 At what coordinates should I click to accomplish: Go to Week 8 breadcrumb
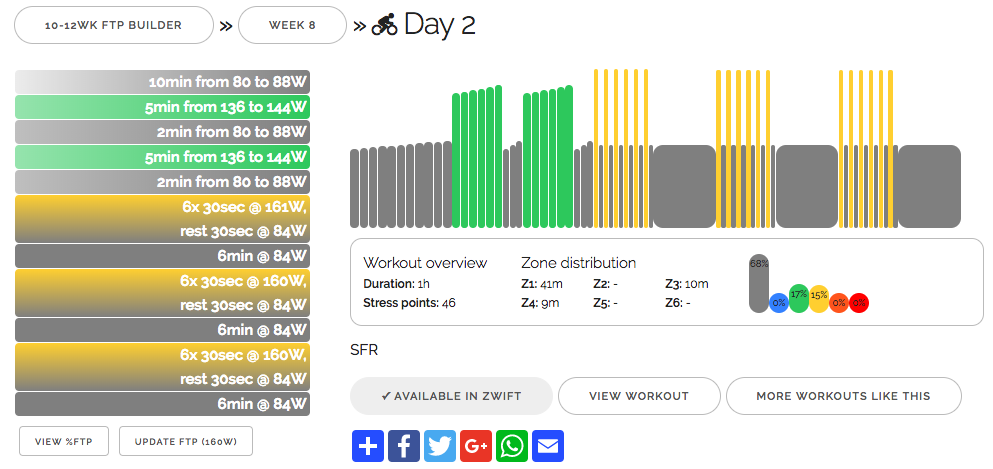(292, 25)
